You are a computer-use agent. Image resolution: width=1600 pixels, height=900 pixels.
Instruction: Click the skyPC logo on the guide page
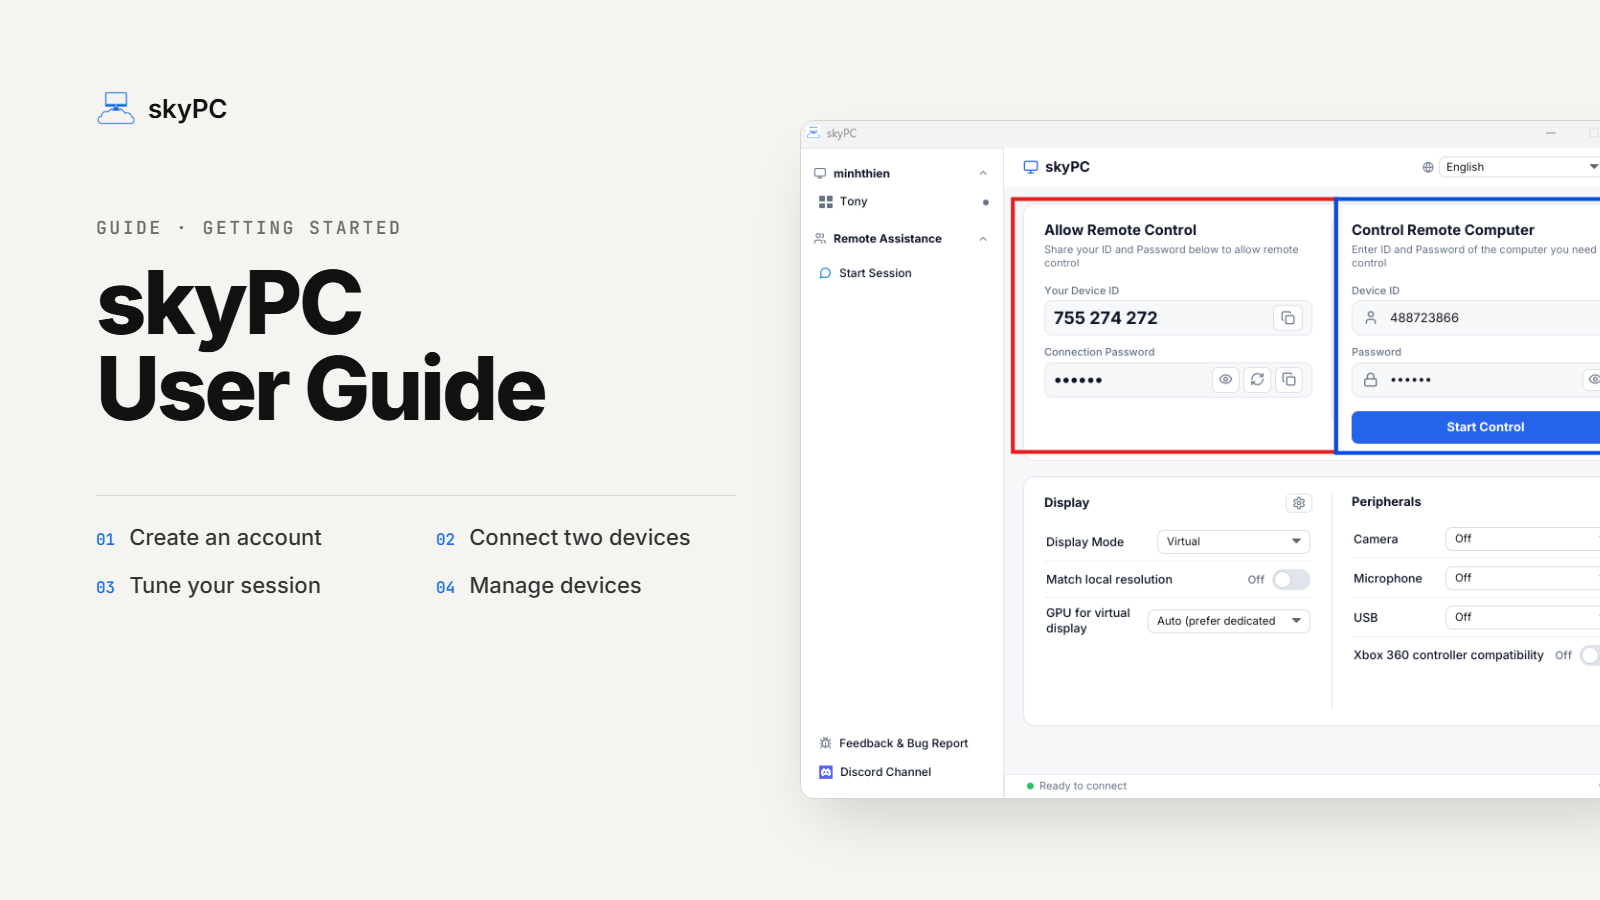pos(116,108)
